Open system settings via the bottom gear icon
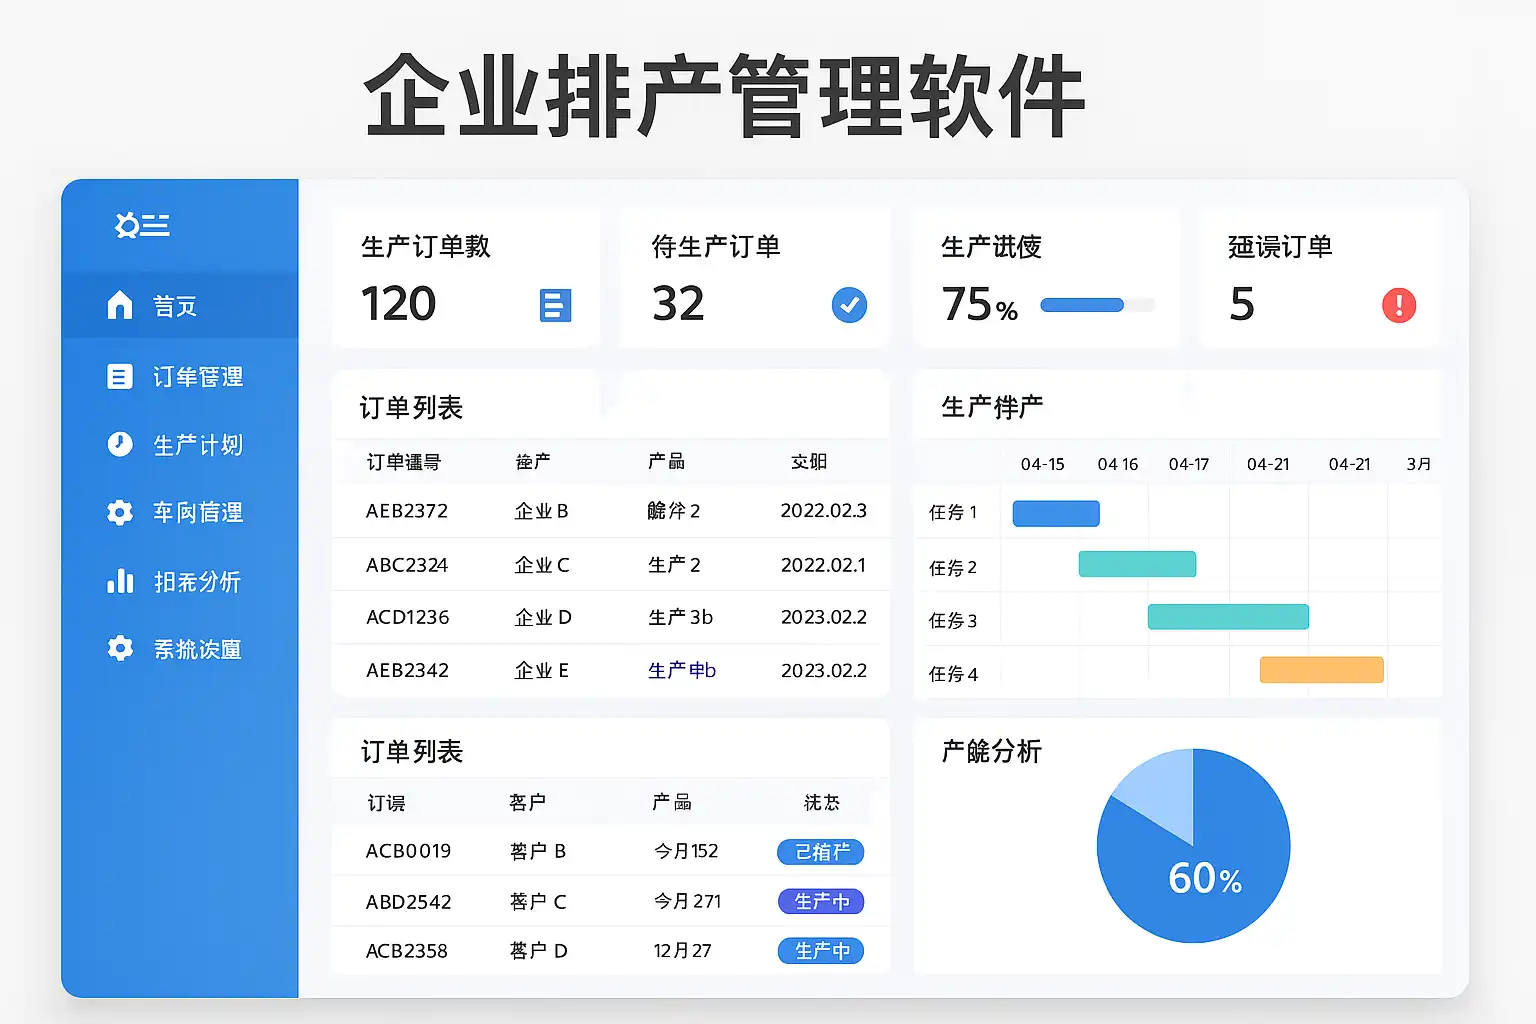 point(120,648)
